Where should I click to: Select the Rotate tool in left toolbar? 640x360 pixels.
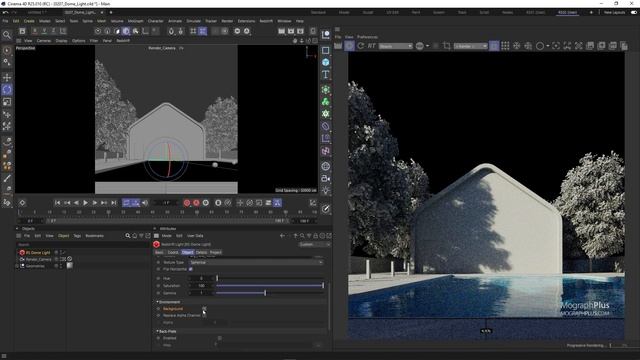point(7,89)
